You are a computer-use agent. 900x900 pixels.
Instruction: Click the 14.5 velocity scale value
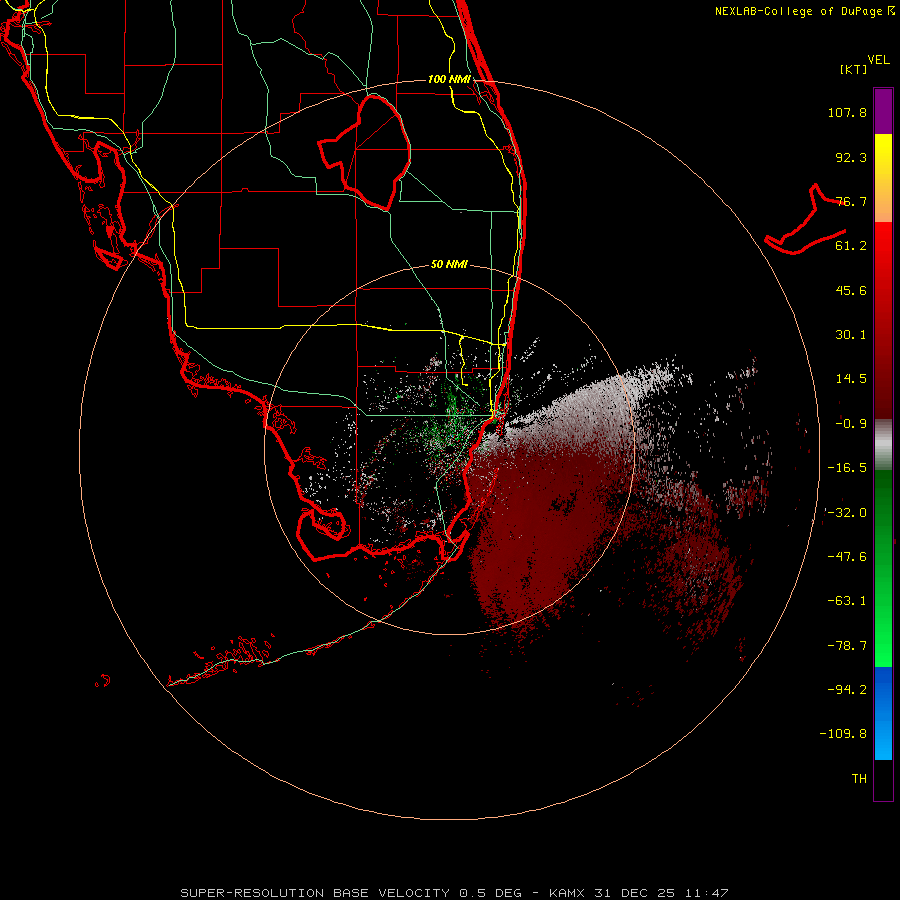851,379
